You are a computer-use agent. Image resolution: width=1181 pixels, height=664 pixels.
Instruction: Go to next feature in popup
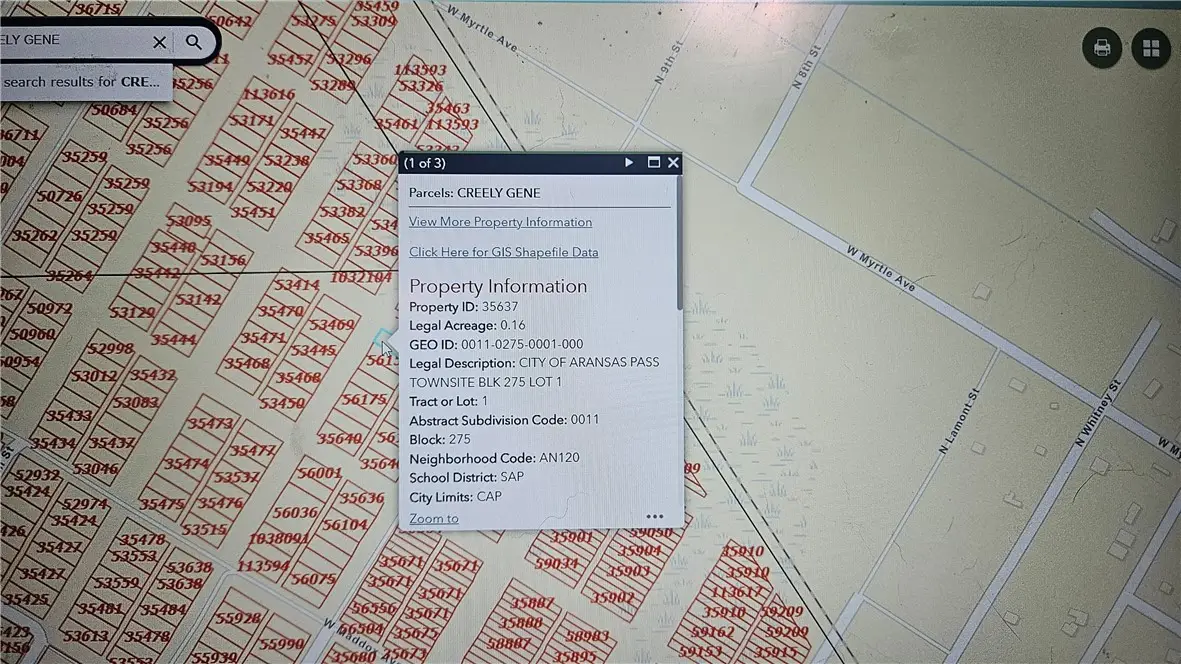(x=629, y=162)
